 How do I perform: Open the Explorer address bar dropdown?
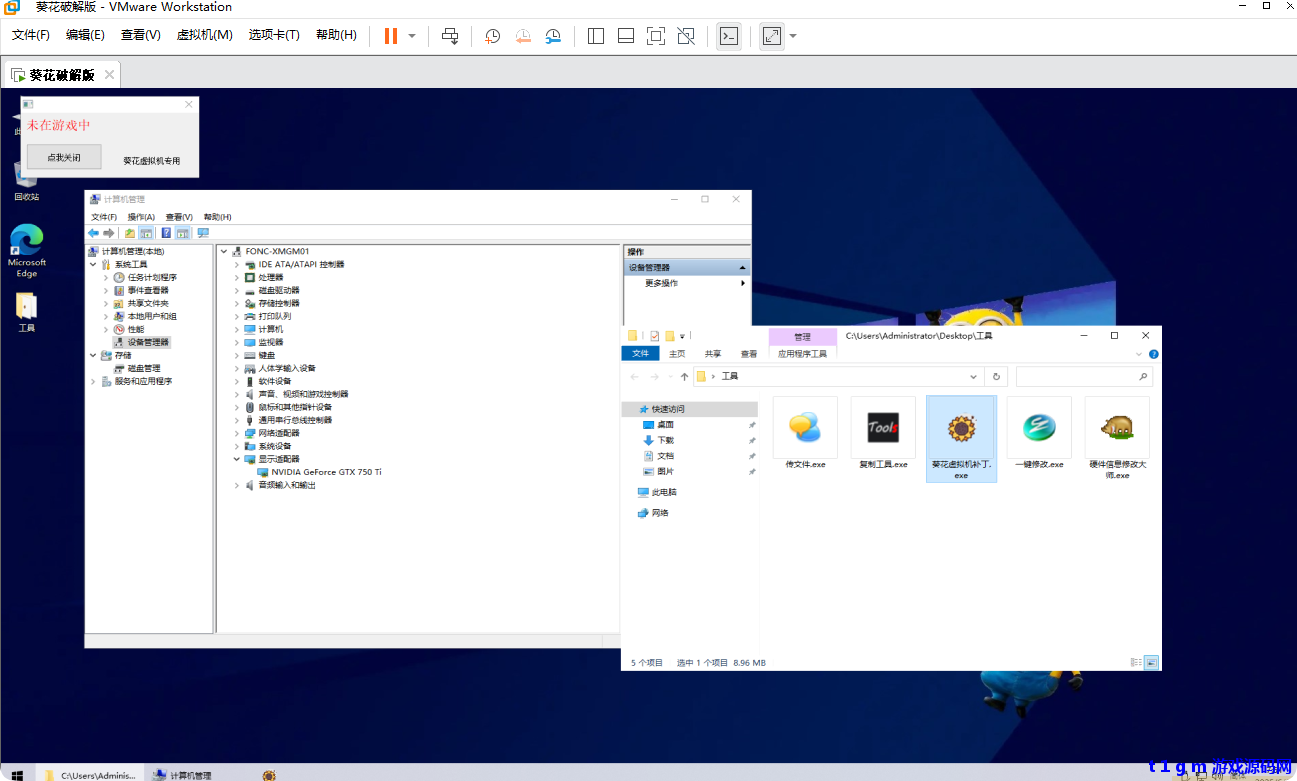(x=973, y=376)
